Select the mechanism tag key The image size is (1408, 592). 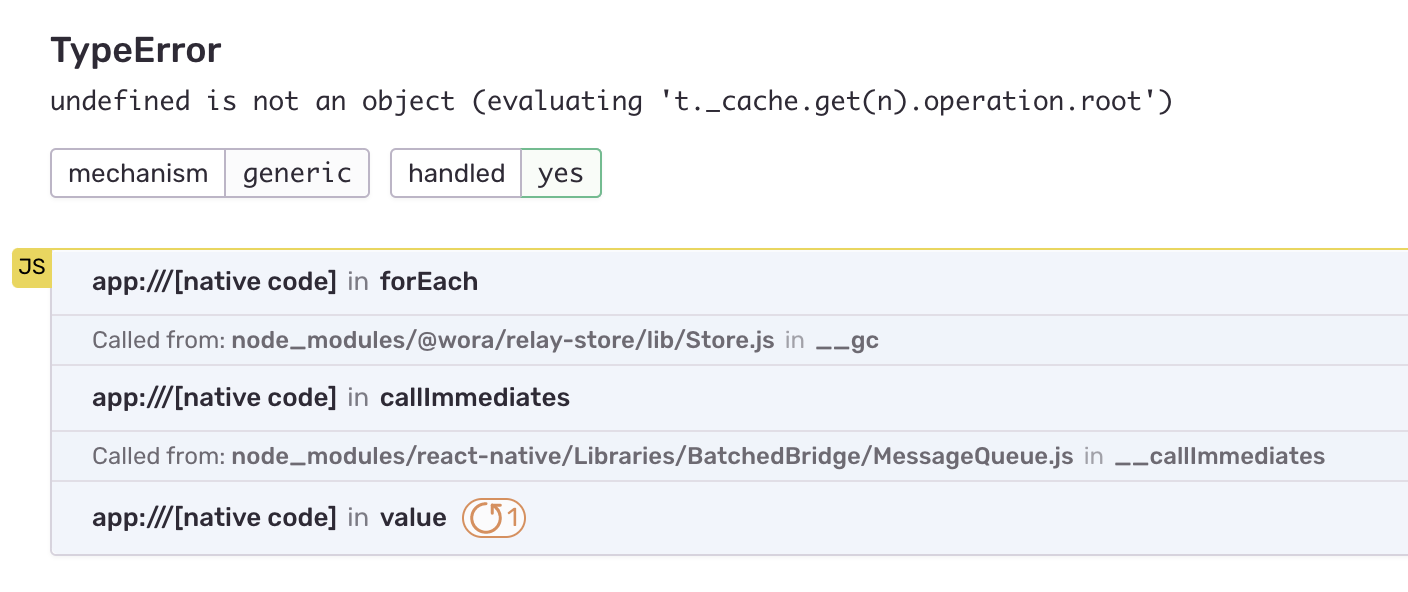click(138, 173)
